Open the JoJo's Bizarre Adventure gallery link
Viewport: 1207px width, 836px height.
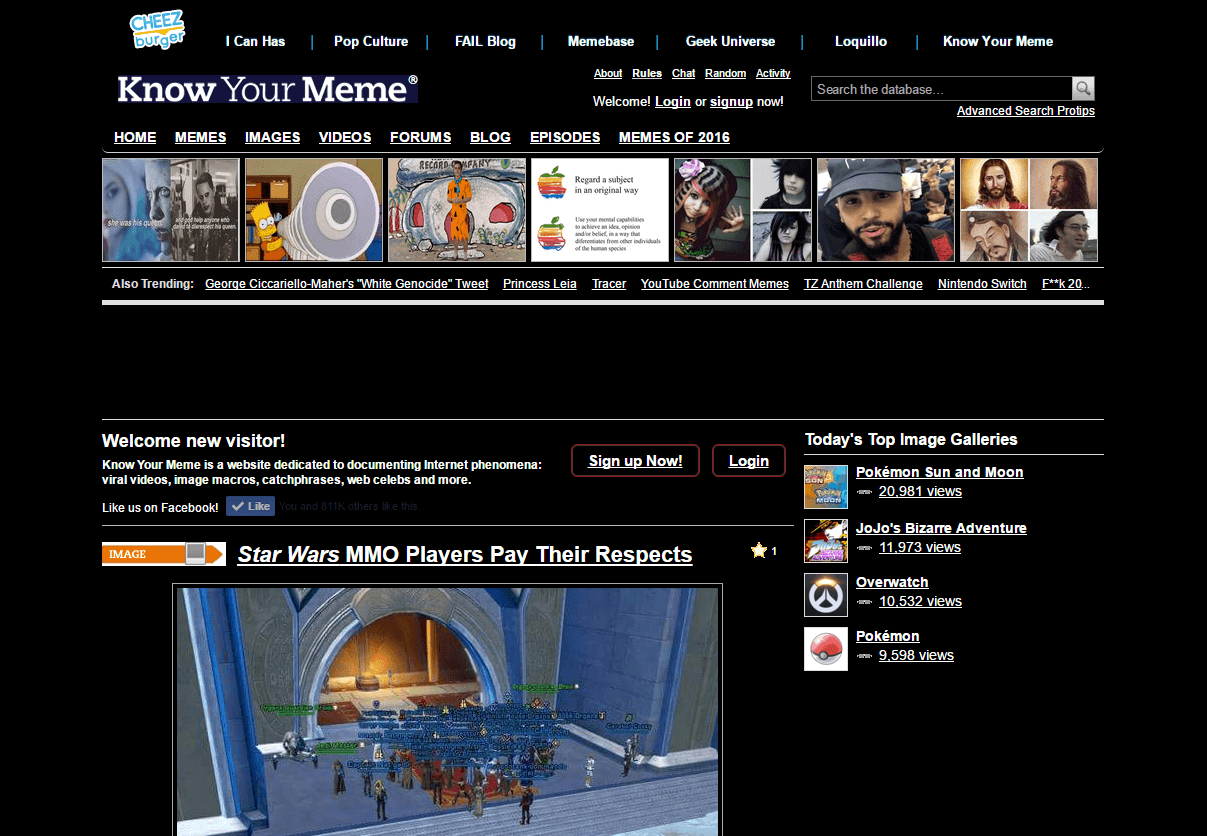[941, 528]
